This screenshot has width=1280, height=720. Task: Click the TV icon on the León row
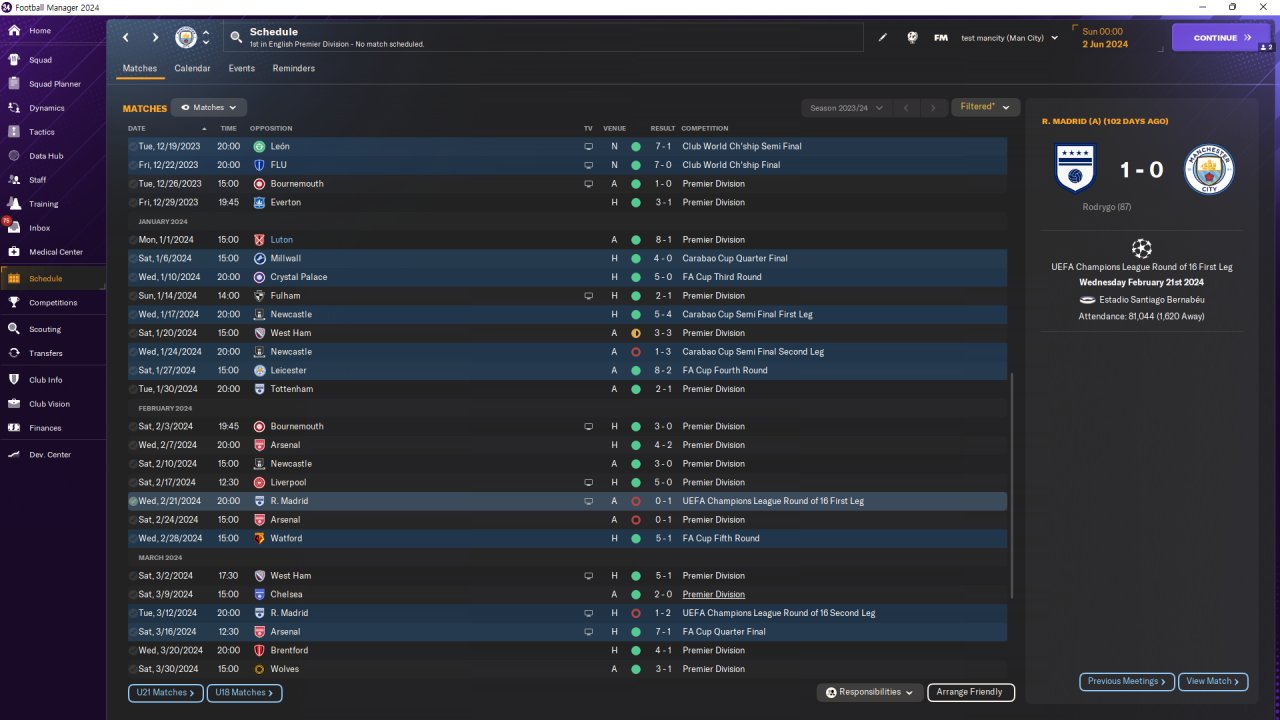(588, 146)
